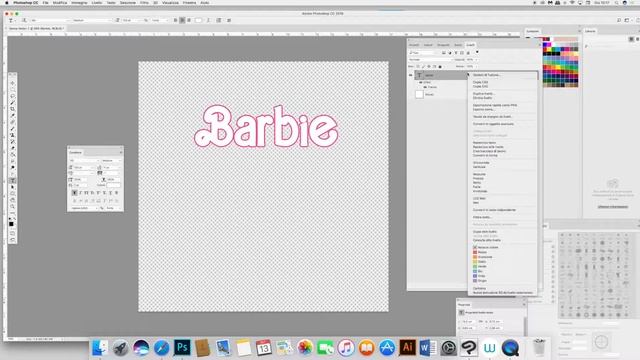This screenshot has height=360, width=640.
Task: Toggle underline in Carattere panel
Action: (110, 193)
